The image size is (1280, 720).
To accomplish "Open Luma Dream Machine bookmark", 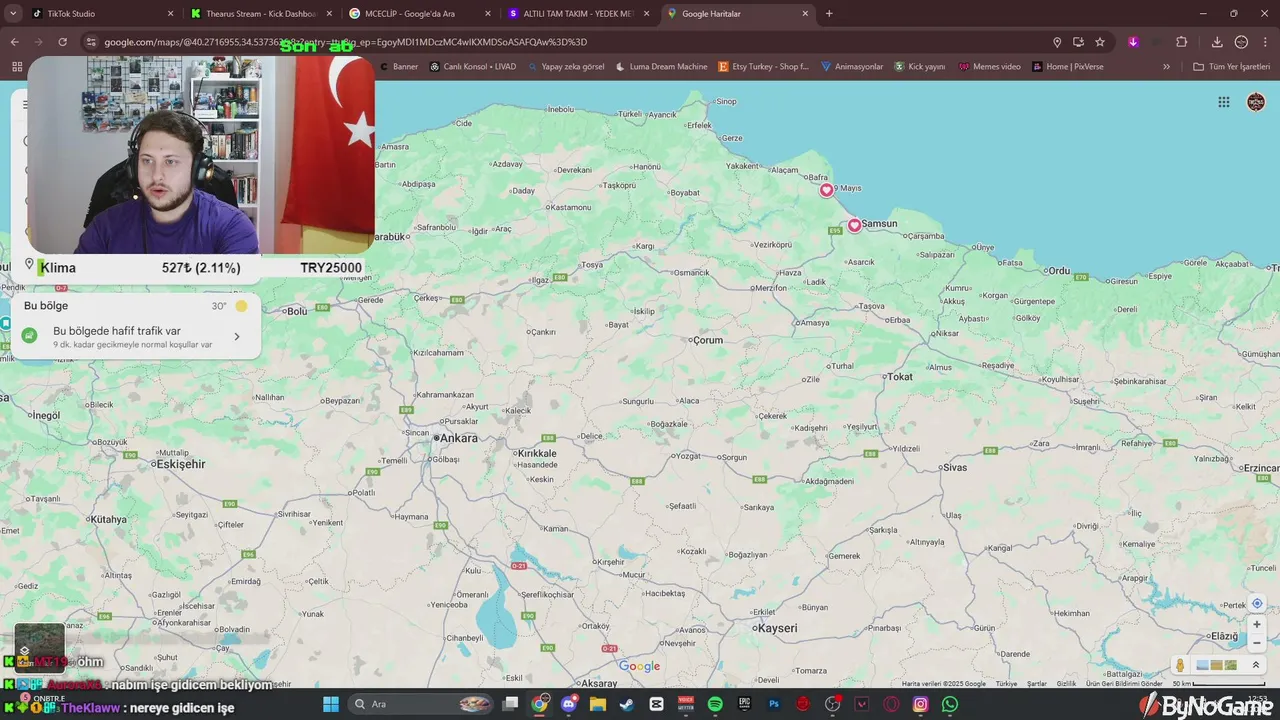I will (661, 67).
